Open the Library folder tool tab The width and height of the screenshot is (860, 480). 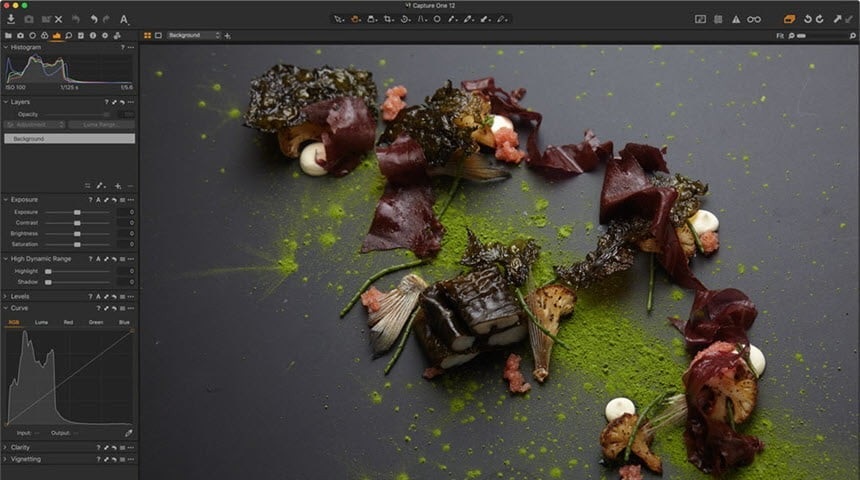[x=8, y=36]
